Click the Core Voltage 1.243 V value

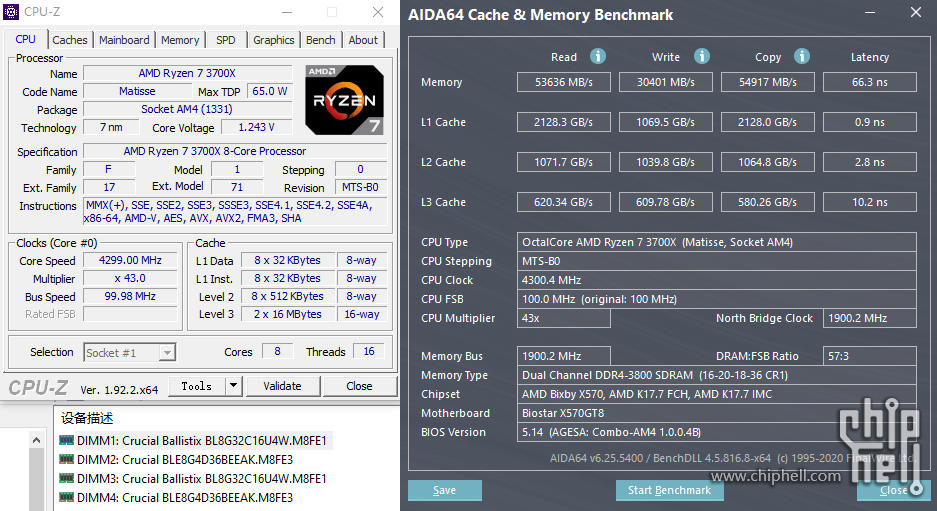point(256,127)
